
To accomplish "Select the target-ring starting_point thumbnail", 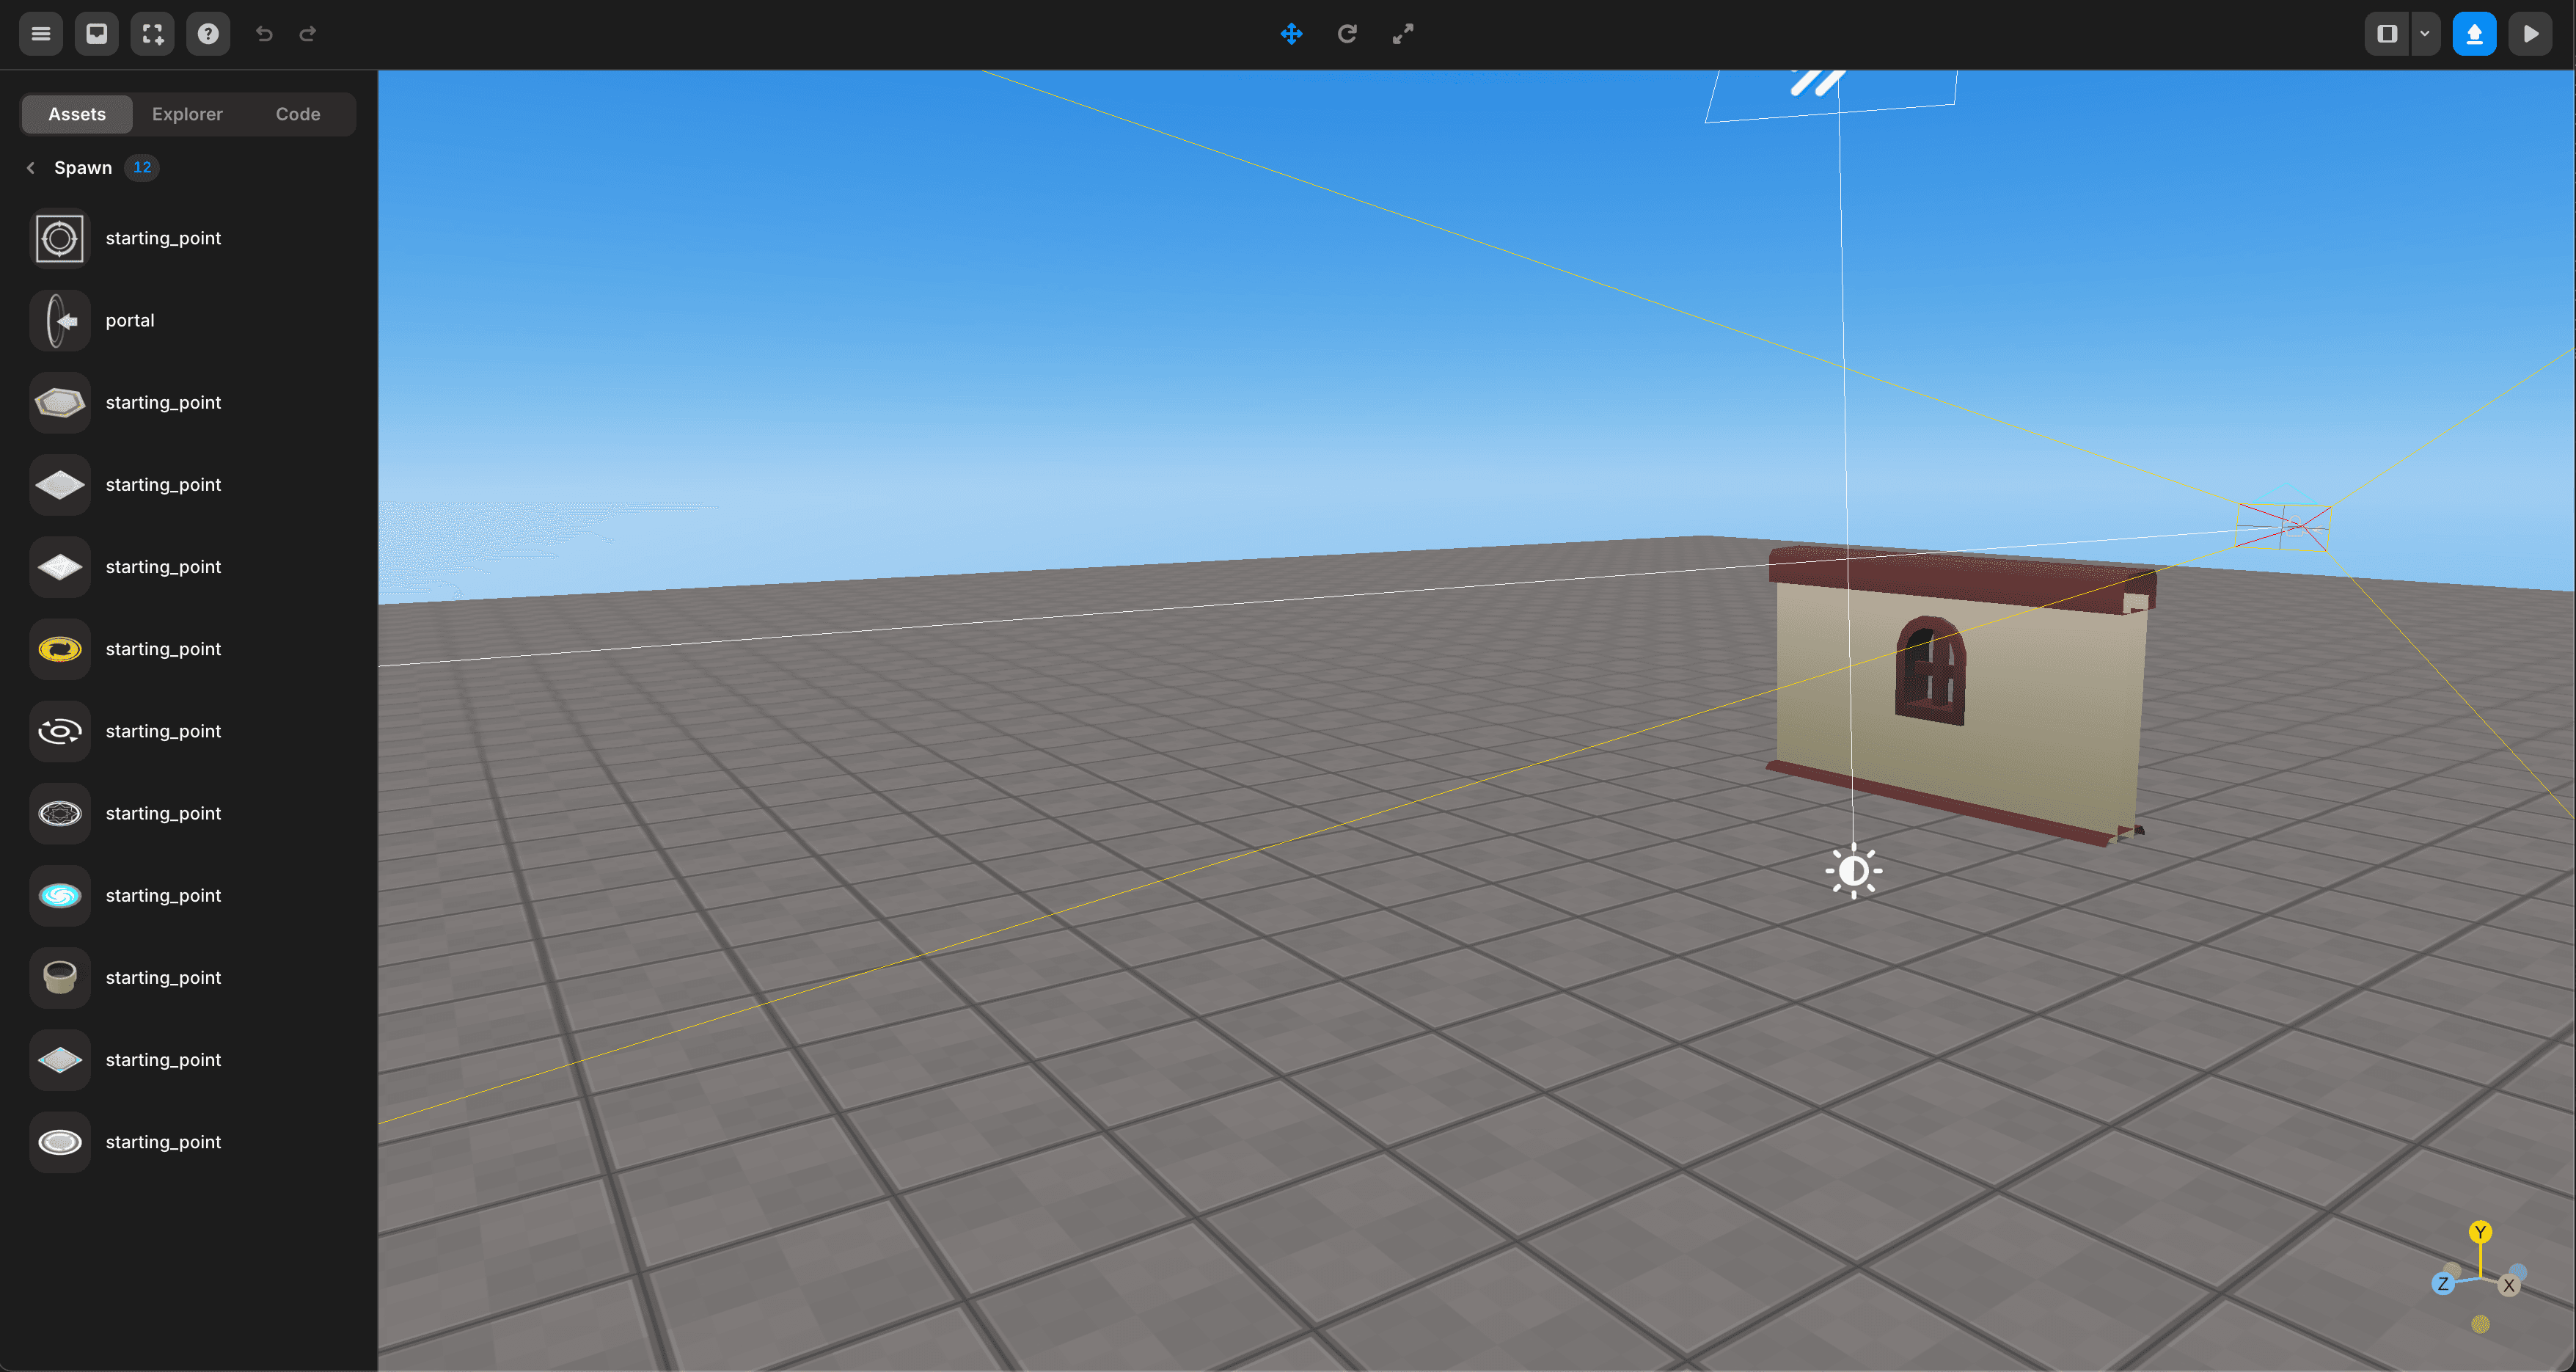I will 60,238.
